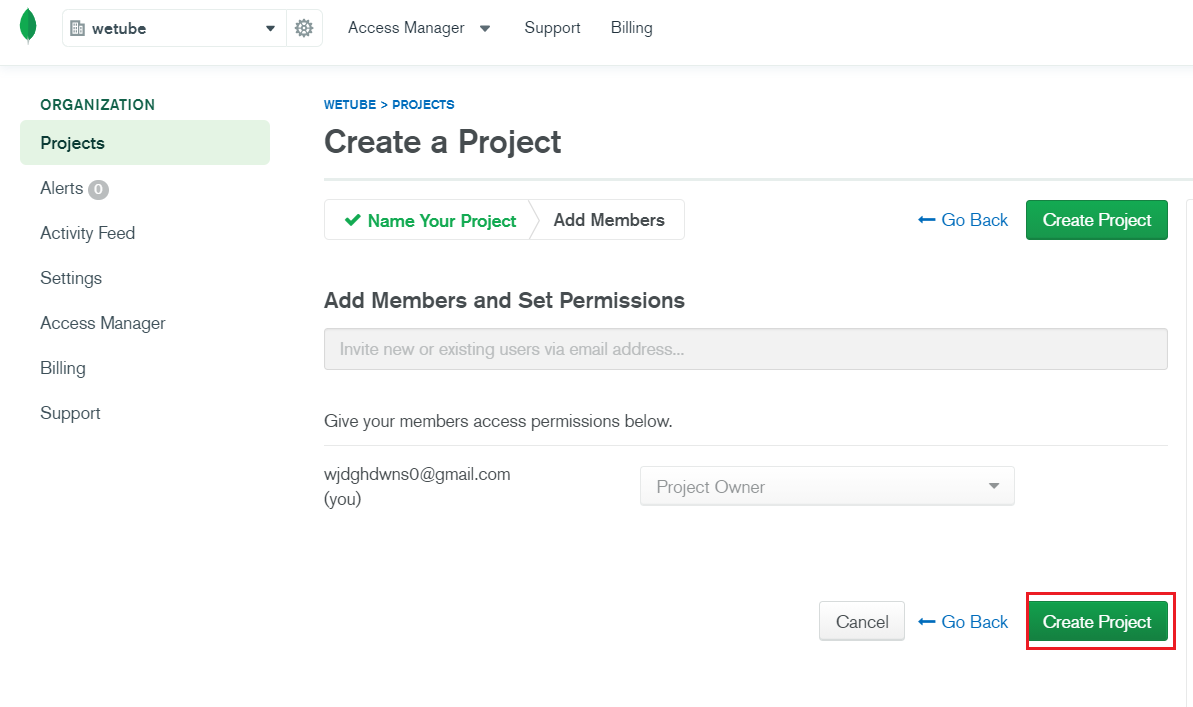Viewport: 1193px width, 707px height.
Task: Open organization settings gear icon
Action: [304, 28]
